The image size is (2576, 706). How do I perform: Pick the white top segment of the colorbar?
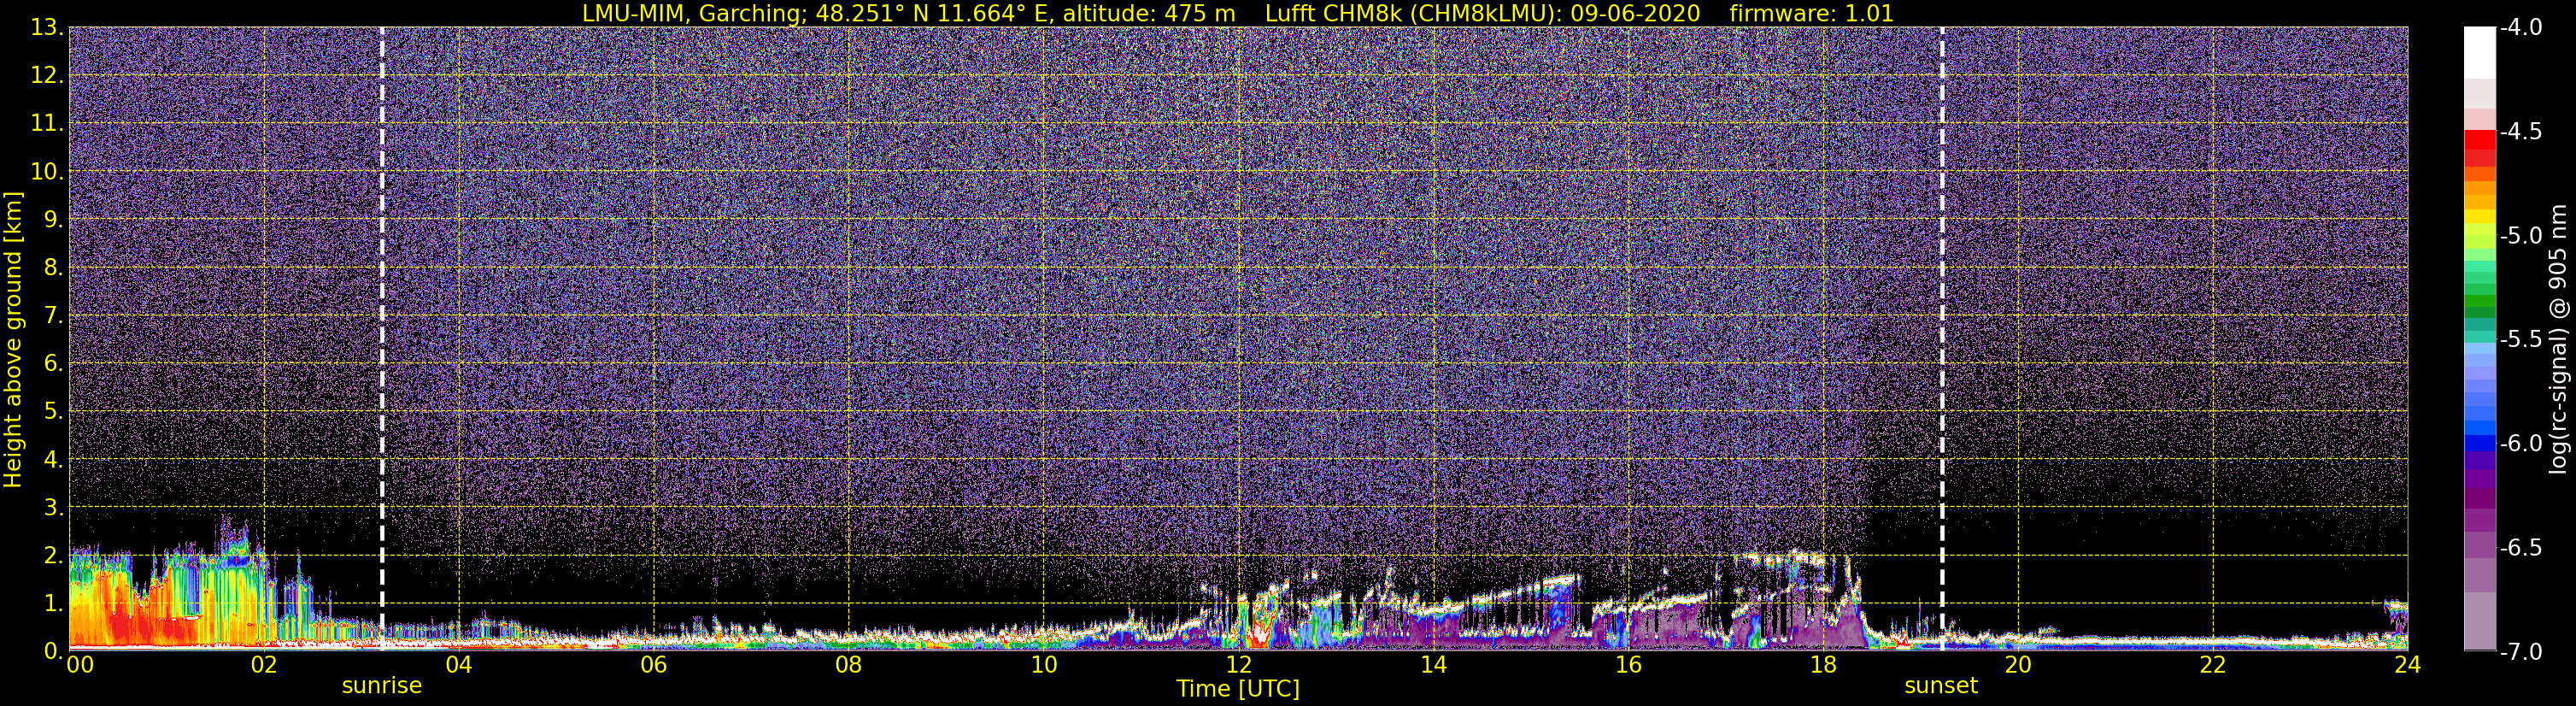click(2479, 53)
